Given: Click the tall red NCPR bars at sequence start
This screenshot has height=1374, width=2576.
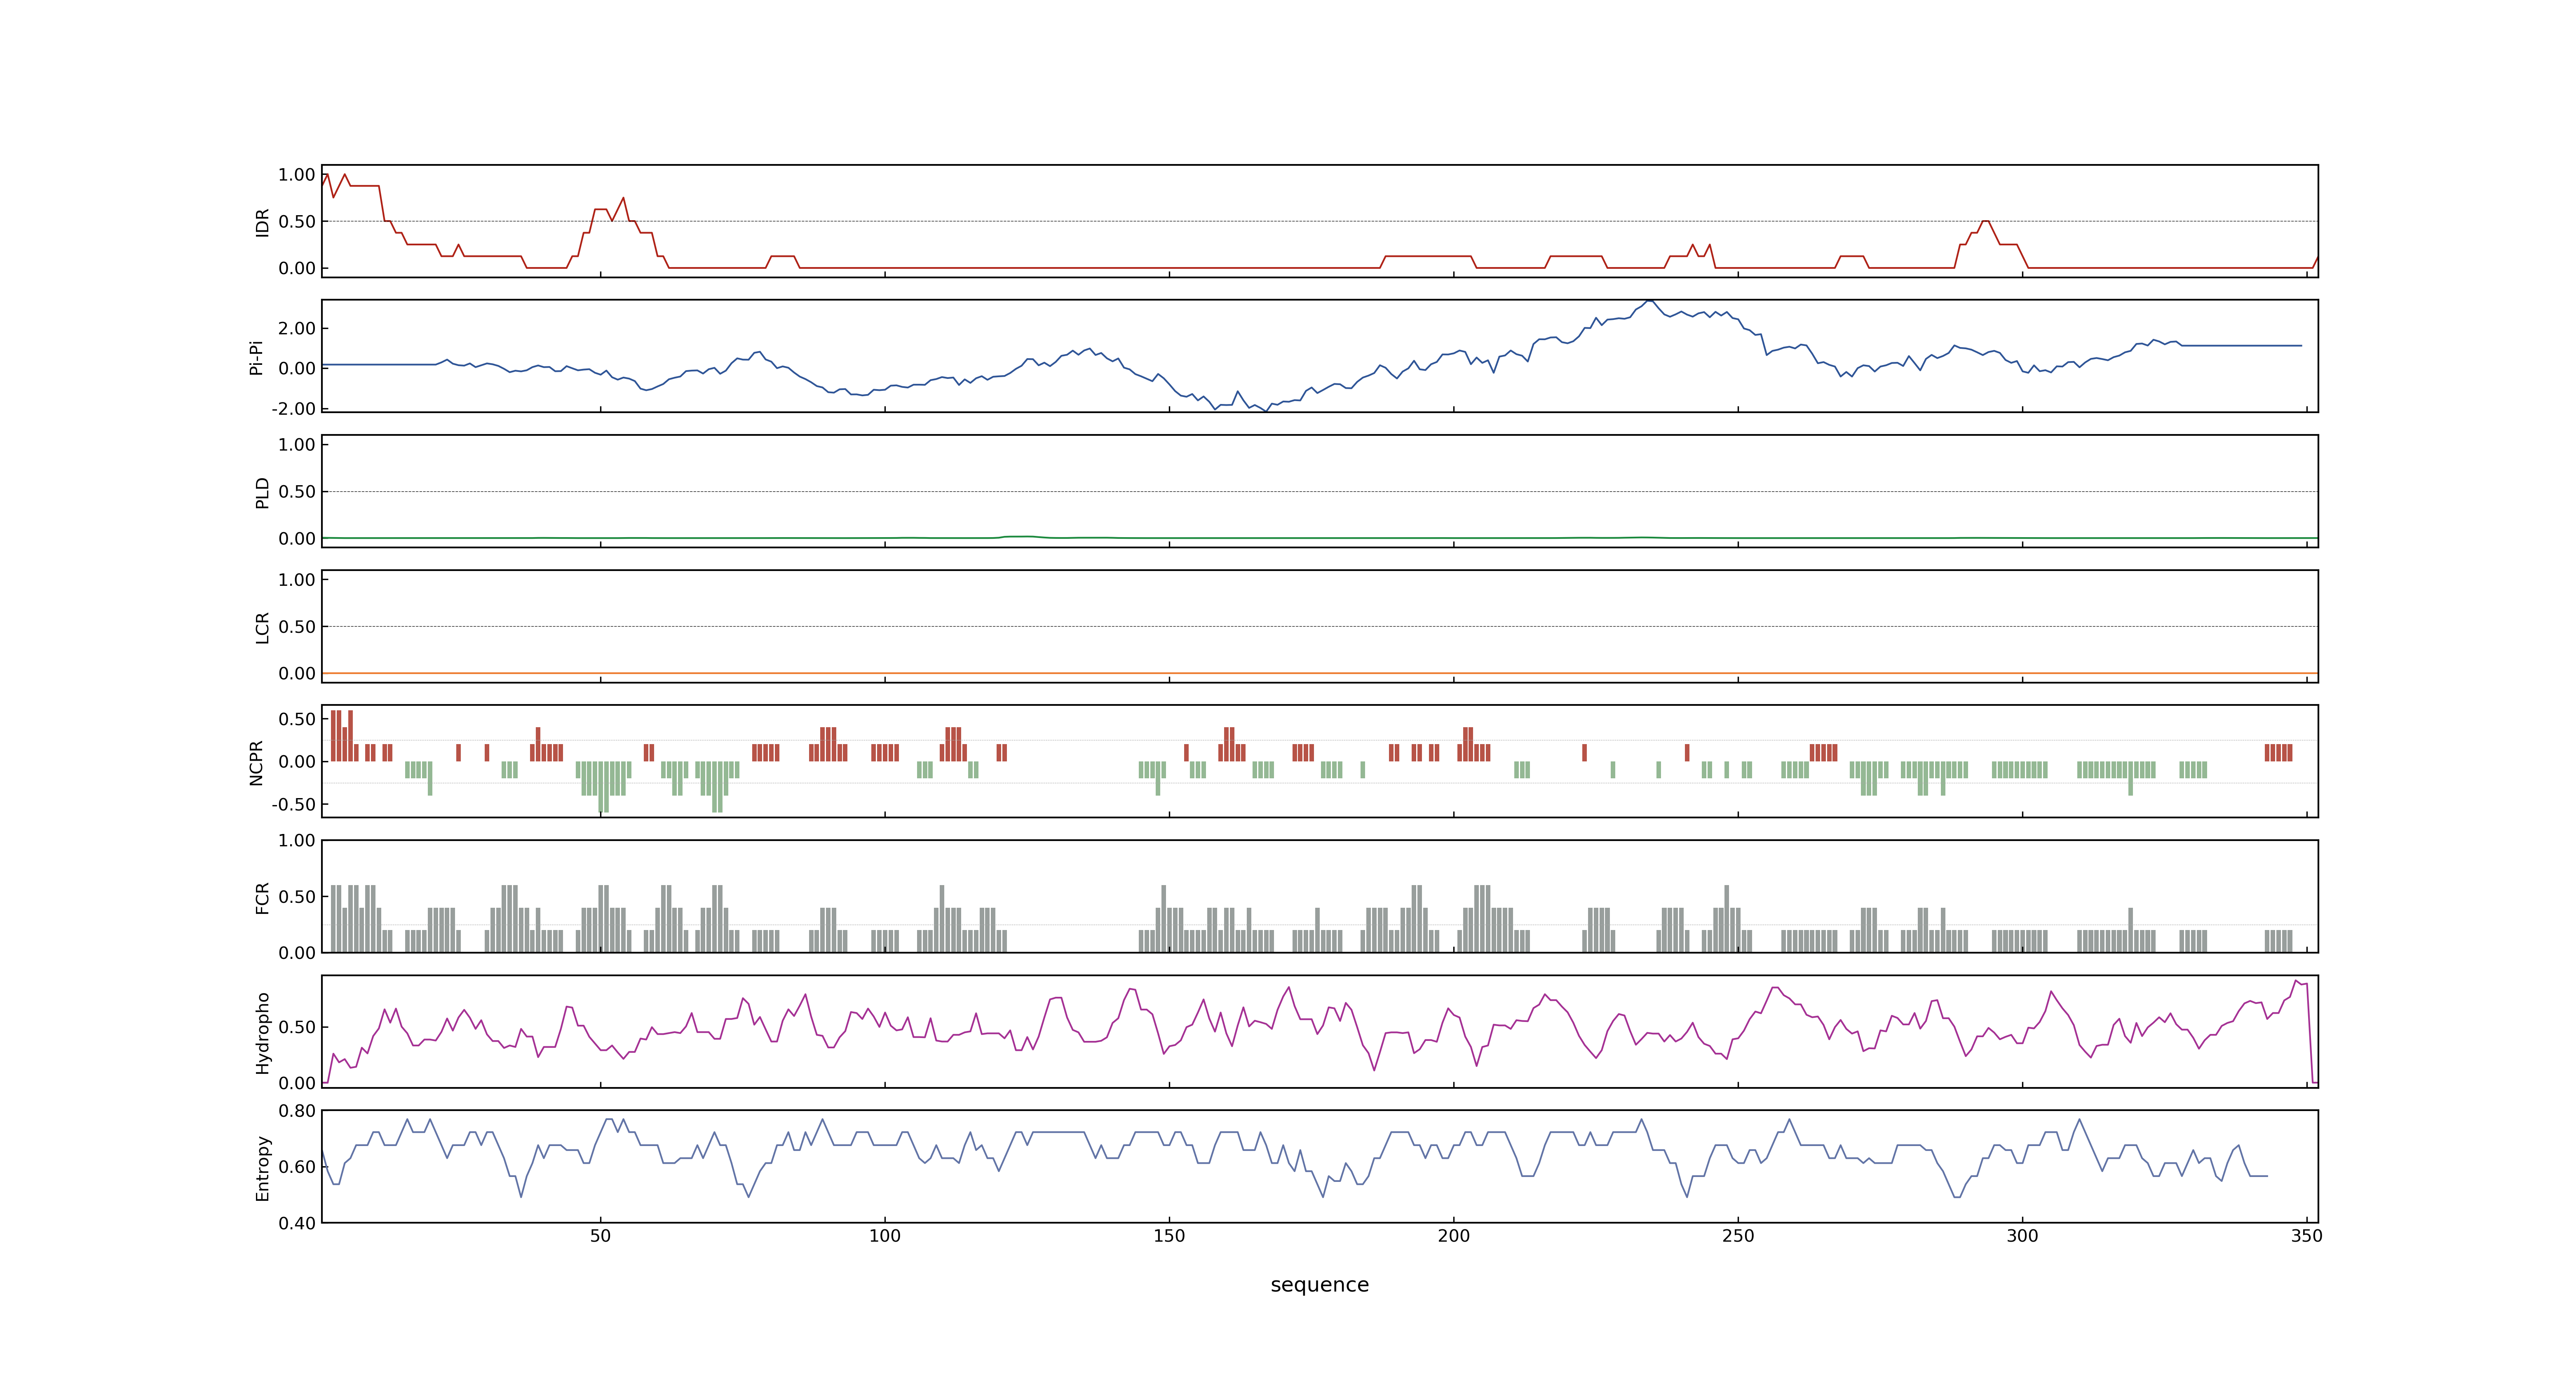Looking at the screenshot, I should click(342, 736).
